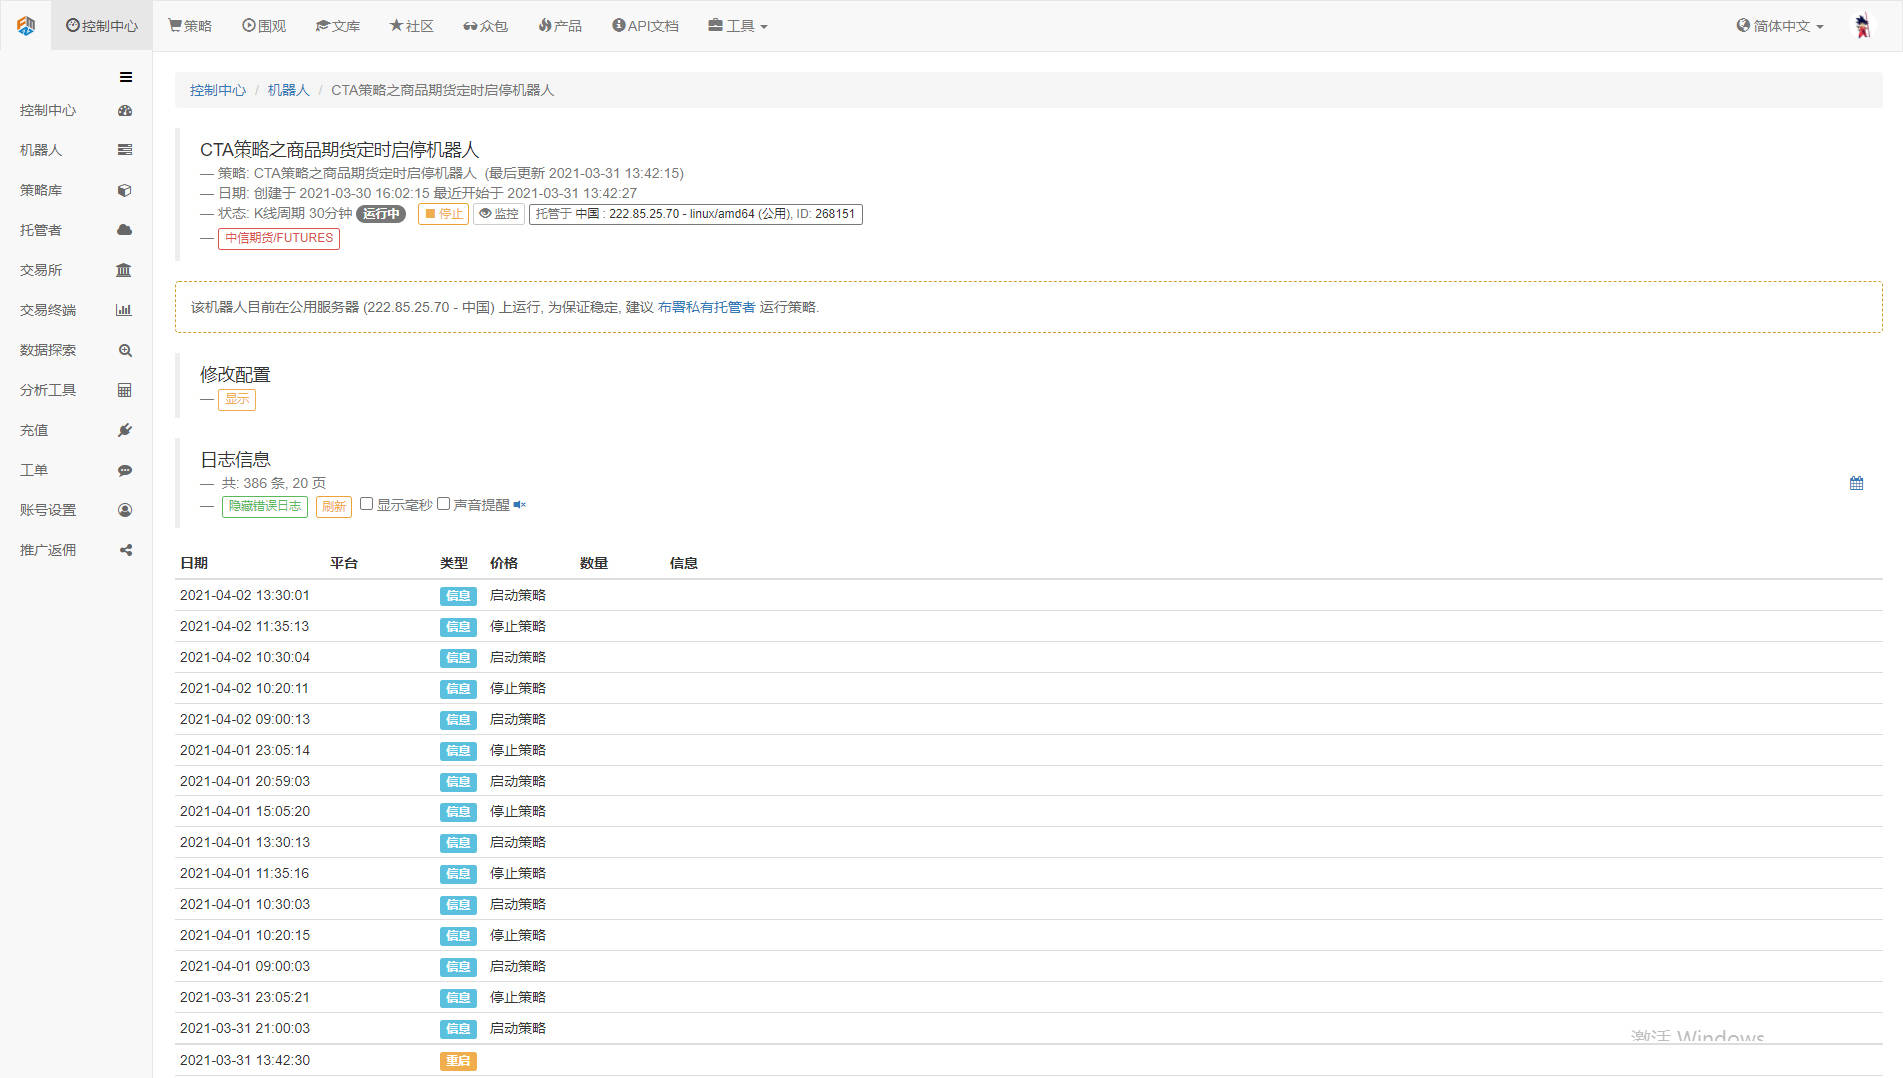This screenshot has height=1078, width=1903.
Task: Click the 中信期货/FUTURES exchange tag
Action: coord(279,238)
